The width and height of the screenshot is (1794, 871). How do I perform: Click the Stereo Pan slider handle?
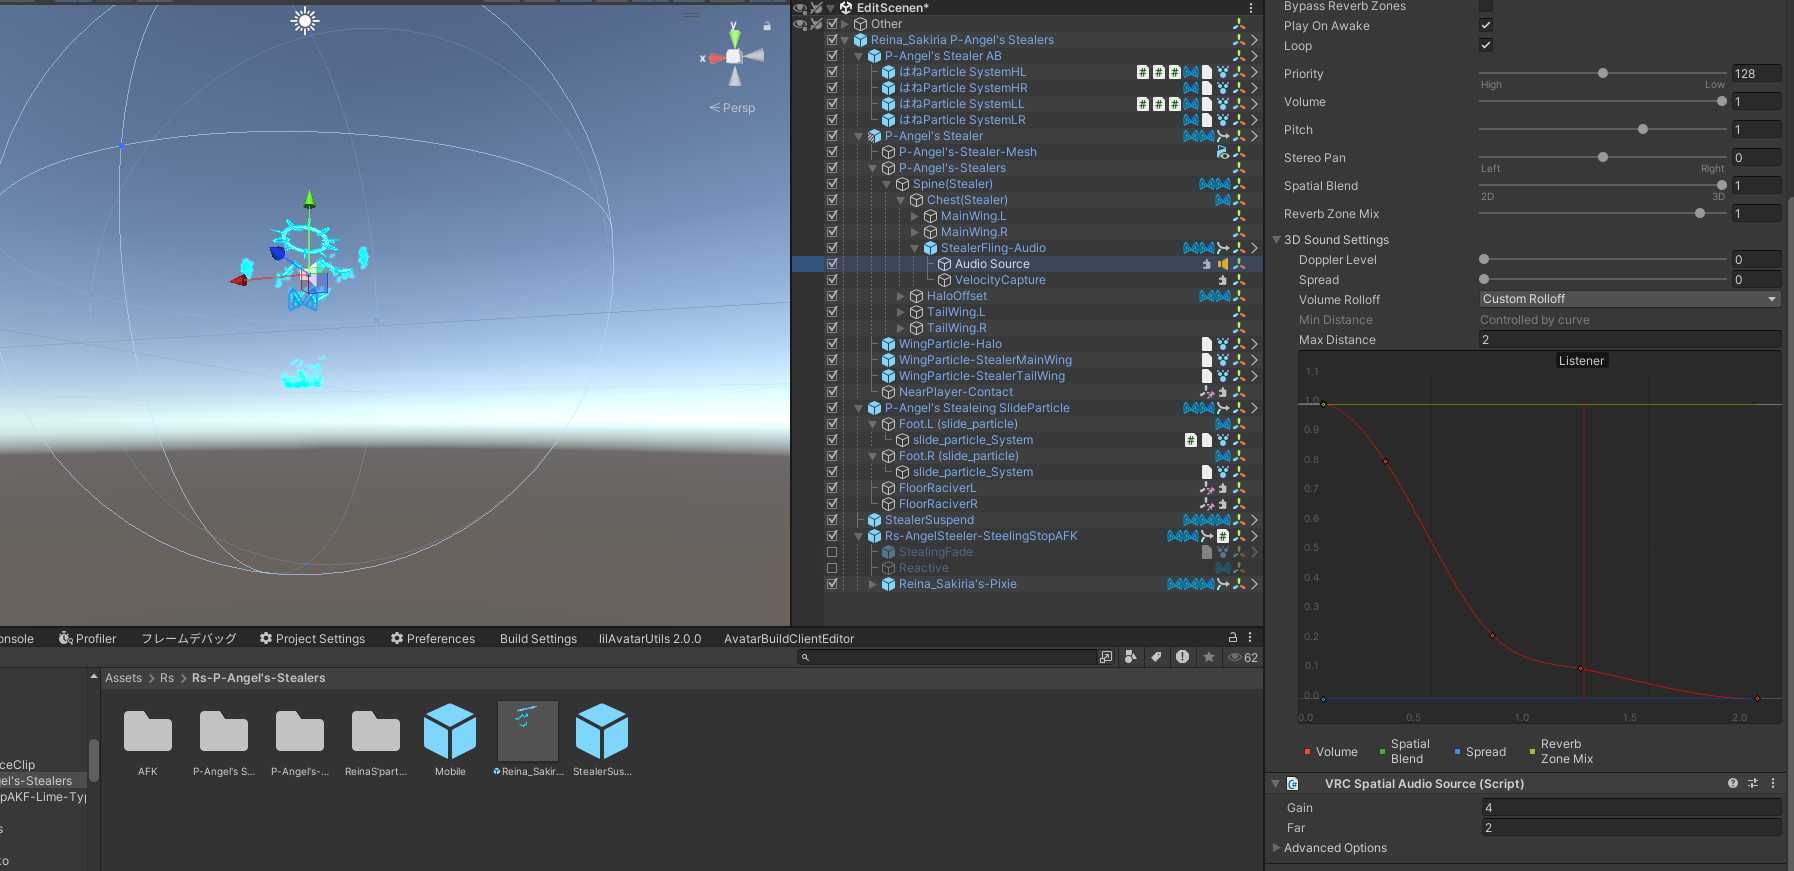tap(1603, 157)
